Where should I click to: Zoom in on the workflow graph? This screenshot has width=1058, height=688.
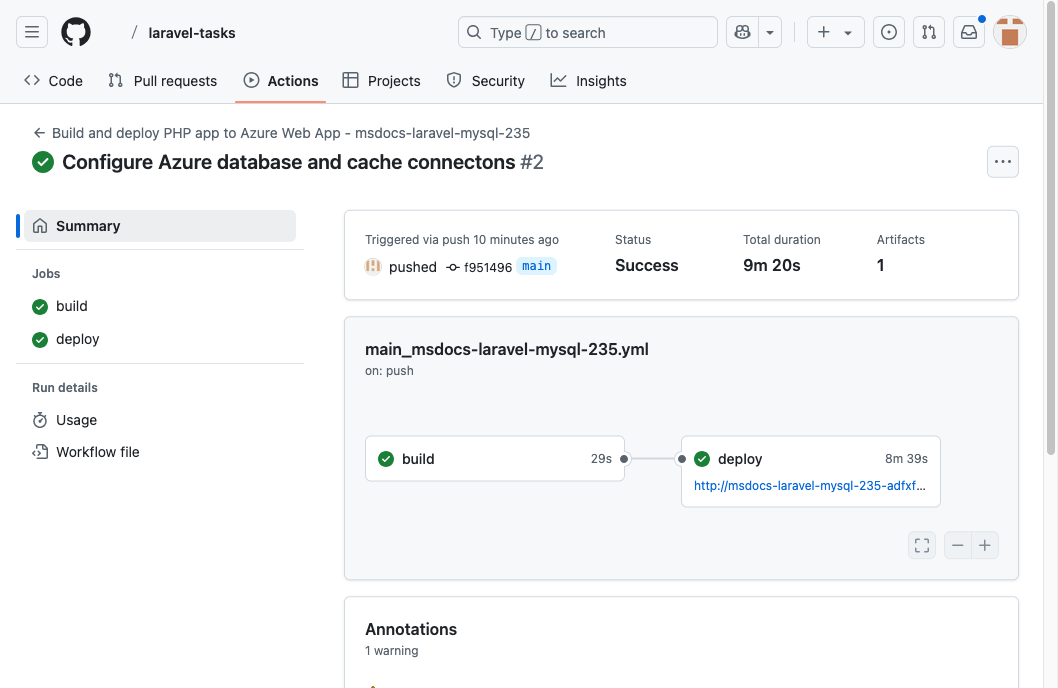click(984, 544)
